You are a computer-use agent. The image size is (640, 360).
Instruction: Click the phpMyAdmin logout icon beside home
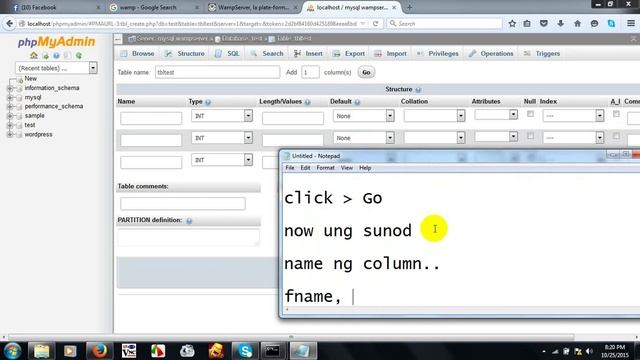pos(45,55)
